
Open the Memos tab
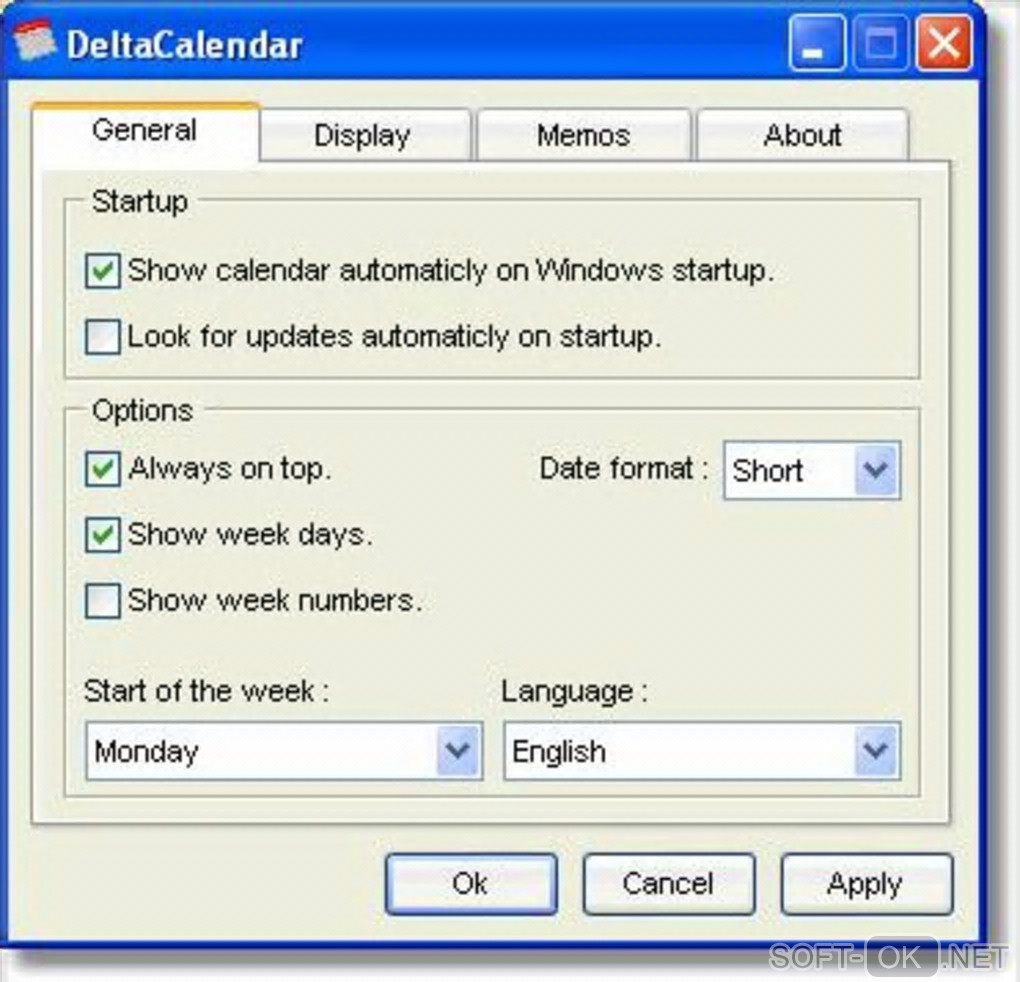(583, 136)
